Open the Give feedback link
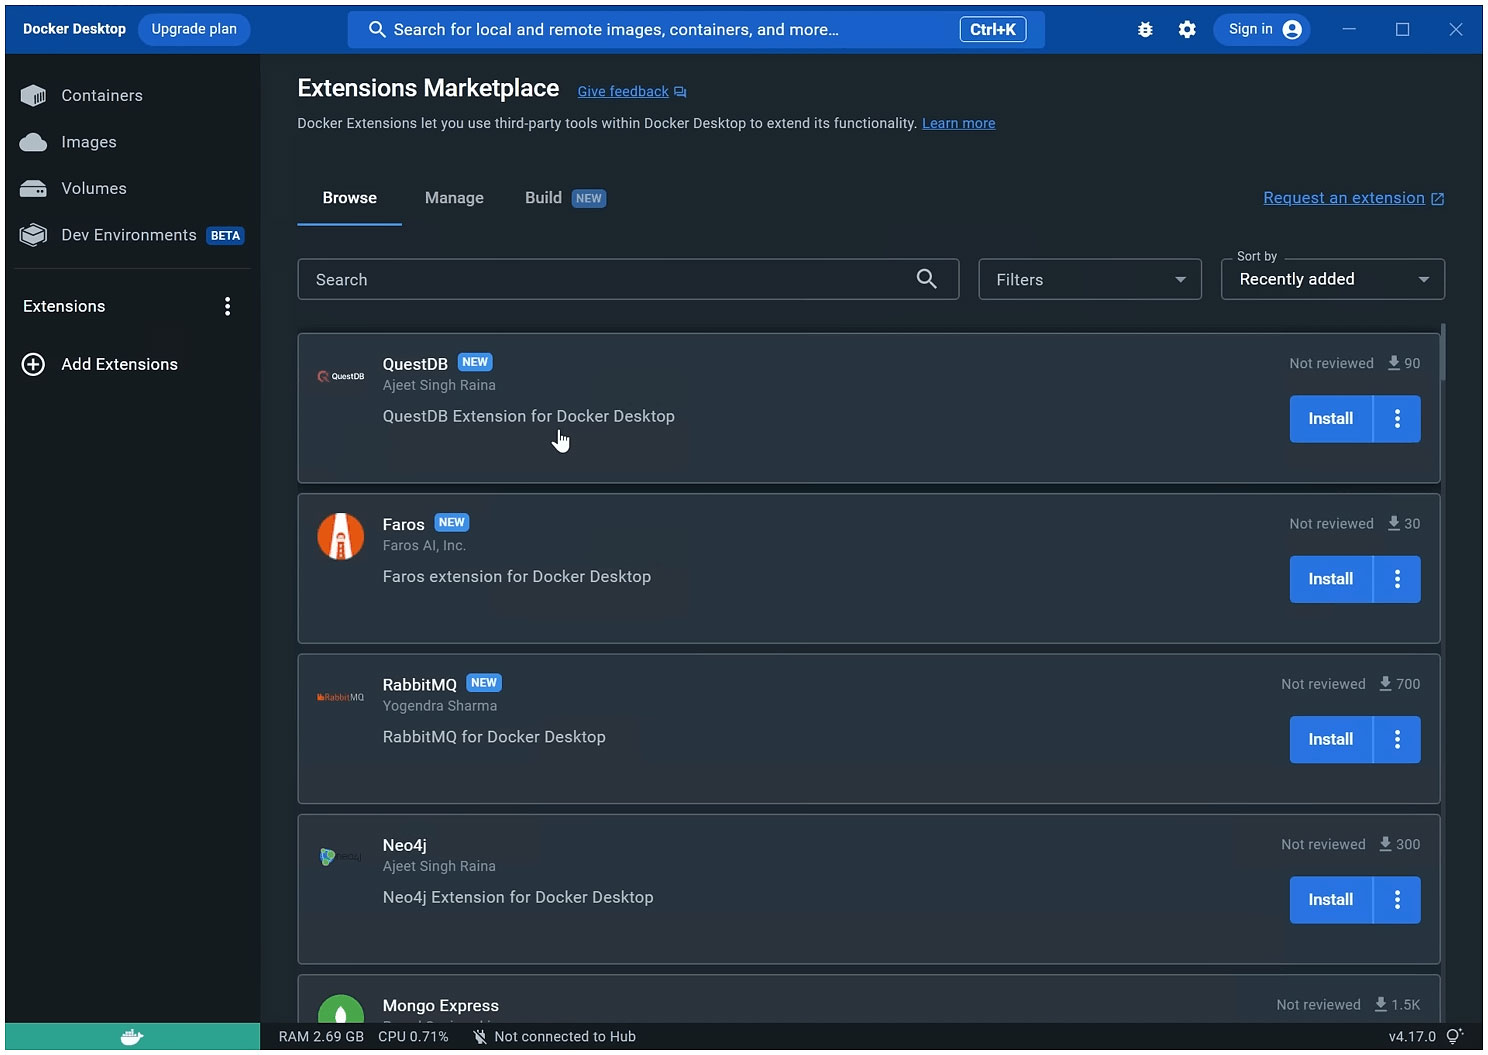Screen dimensions: 1488x1055 [623, 92]
